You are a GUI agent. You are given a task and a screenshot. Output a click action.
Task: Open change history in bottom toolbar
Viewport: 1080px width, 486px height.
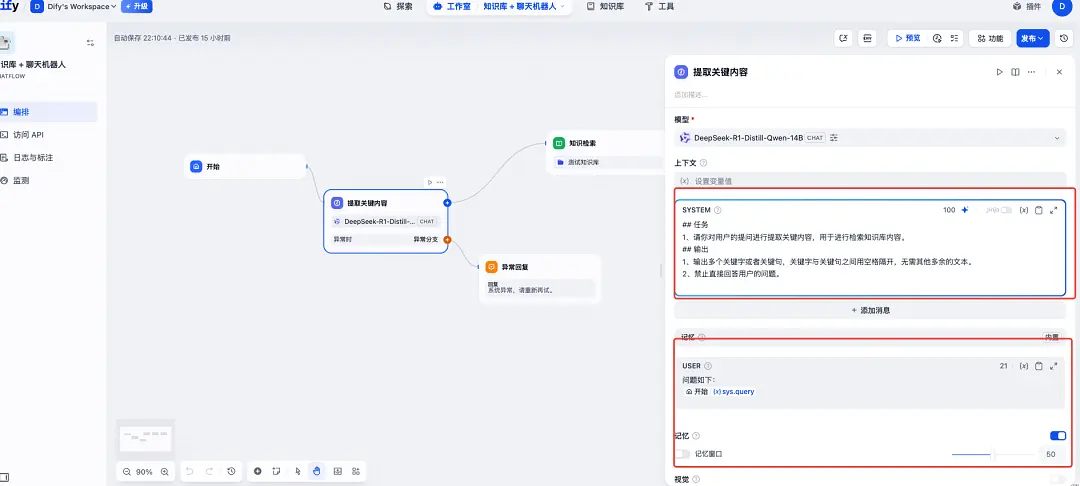(x=231, y=472)
